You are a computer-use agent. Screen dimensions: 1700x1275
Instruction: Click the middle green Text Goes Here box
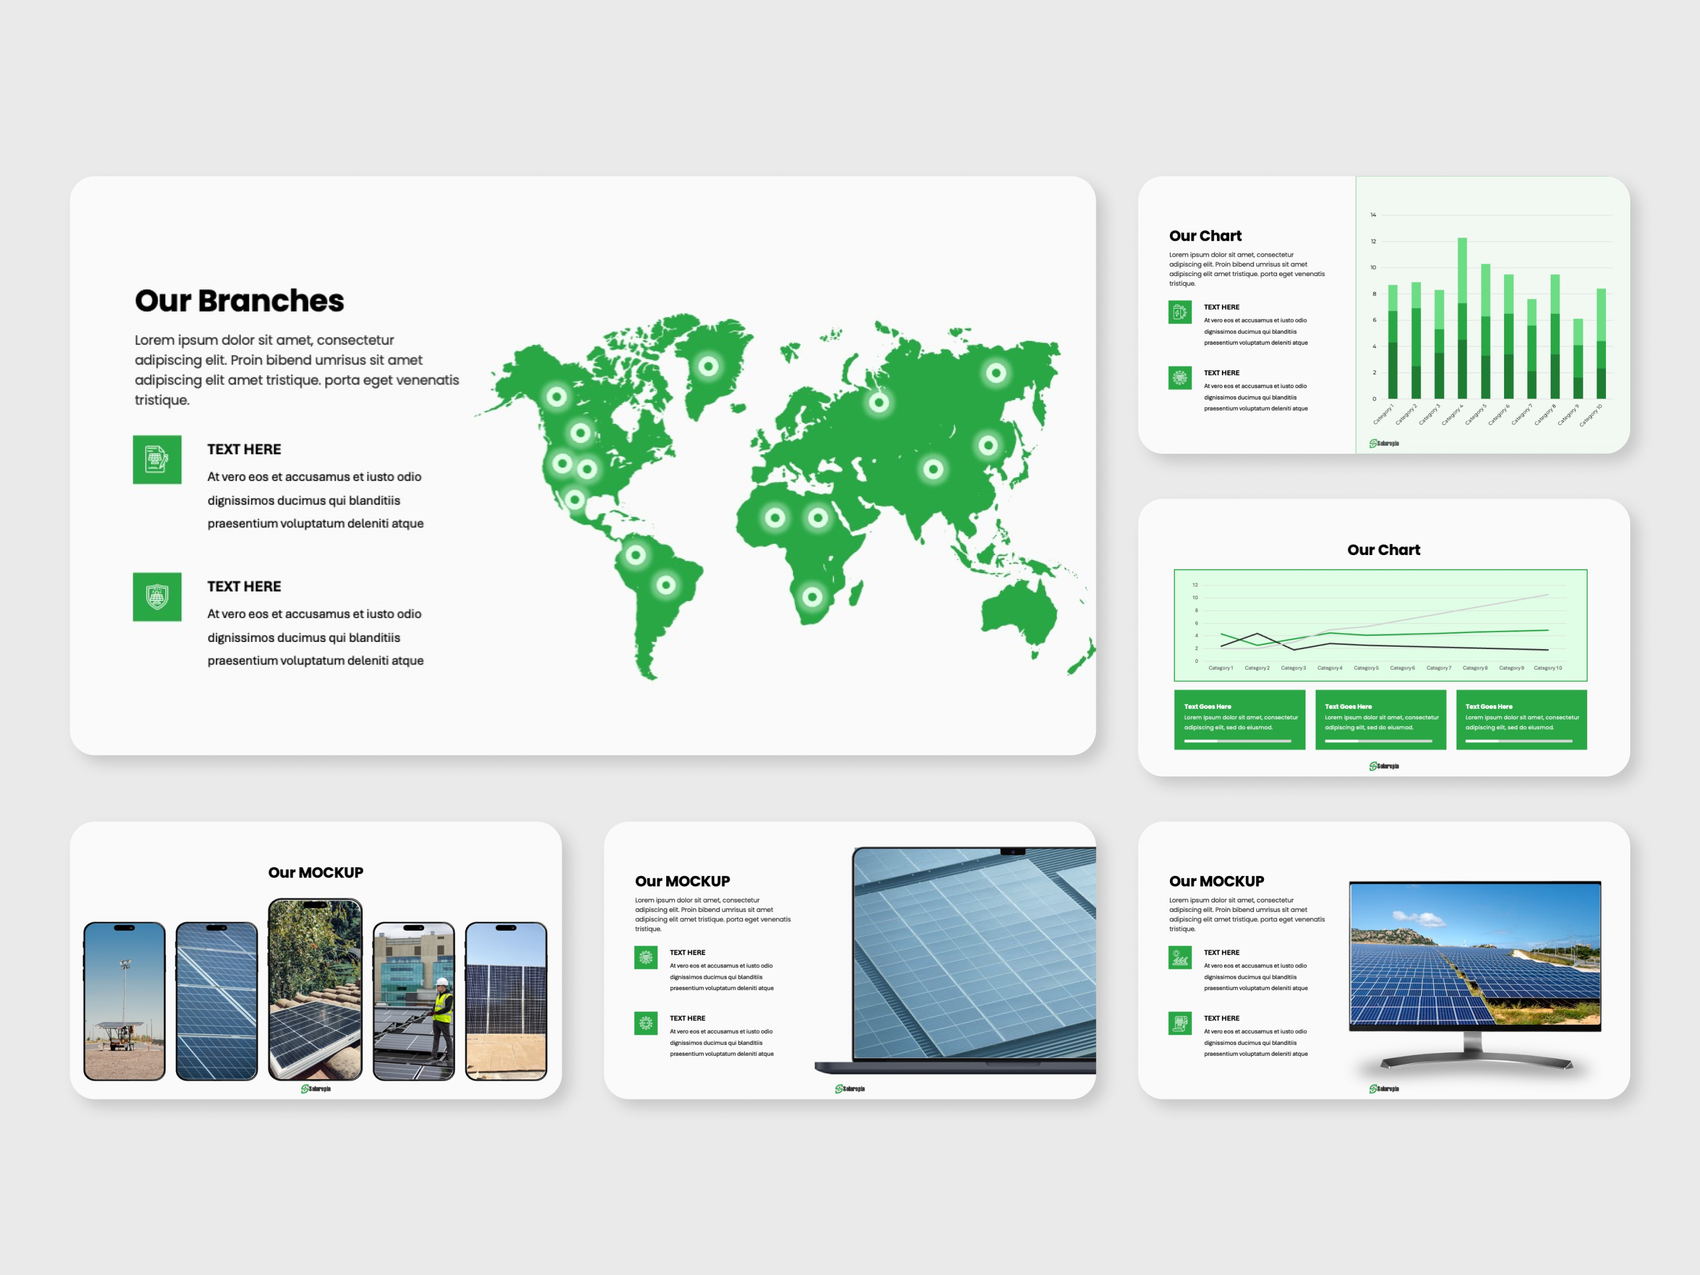tap(1381, 719)
